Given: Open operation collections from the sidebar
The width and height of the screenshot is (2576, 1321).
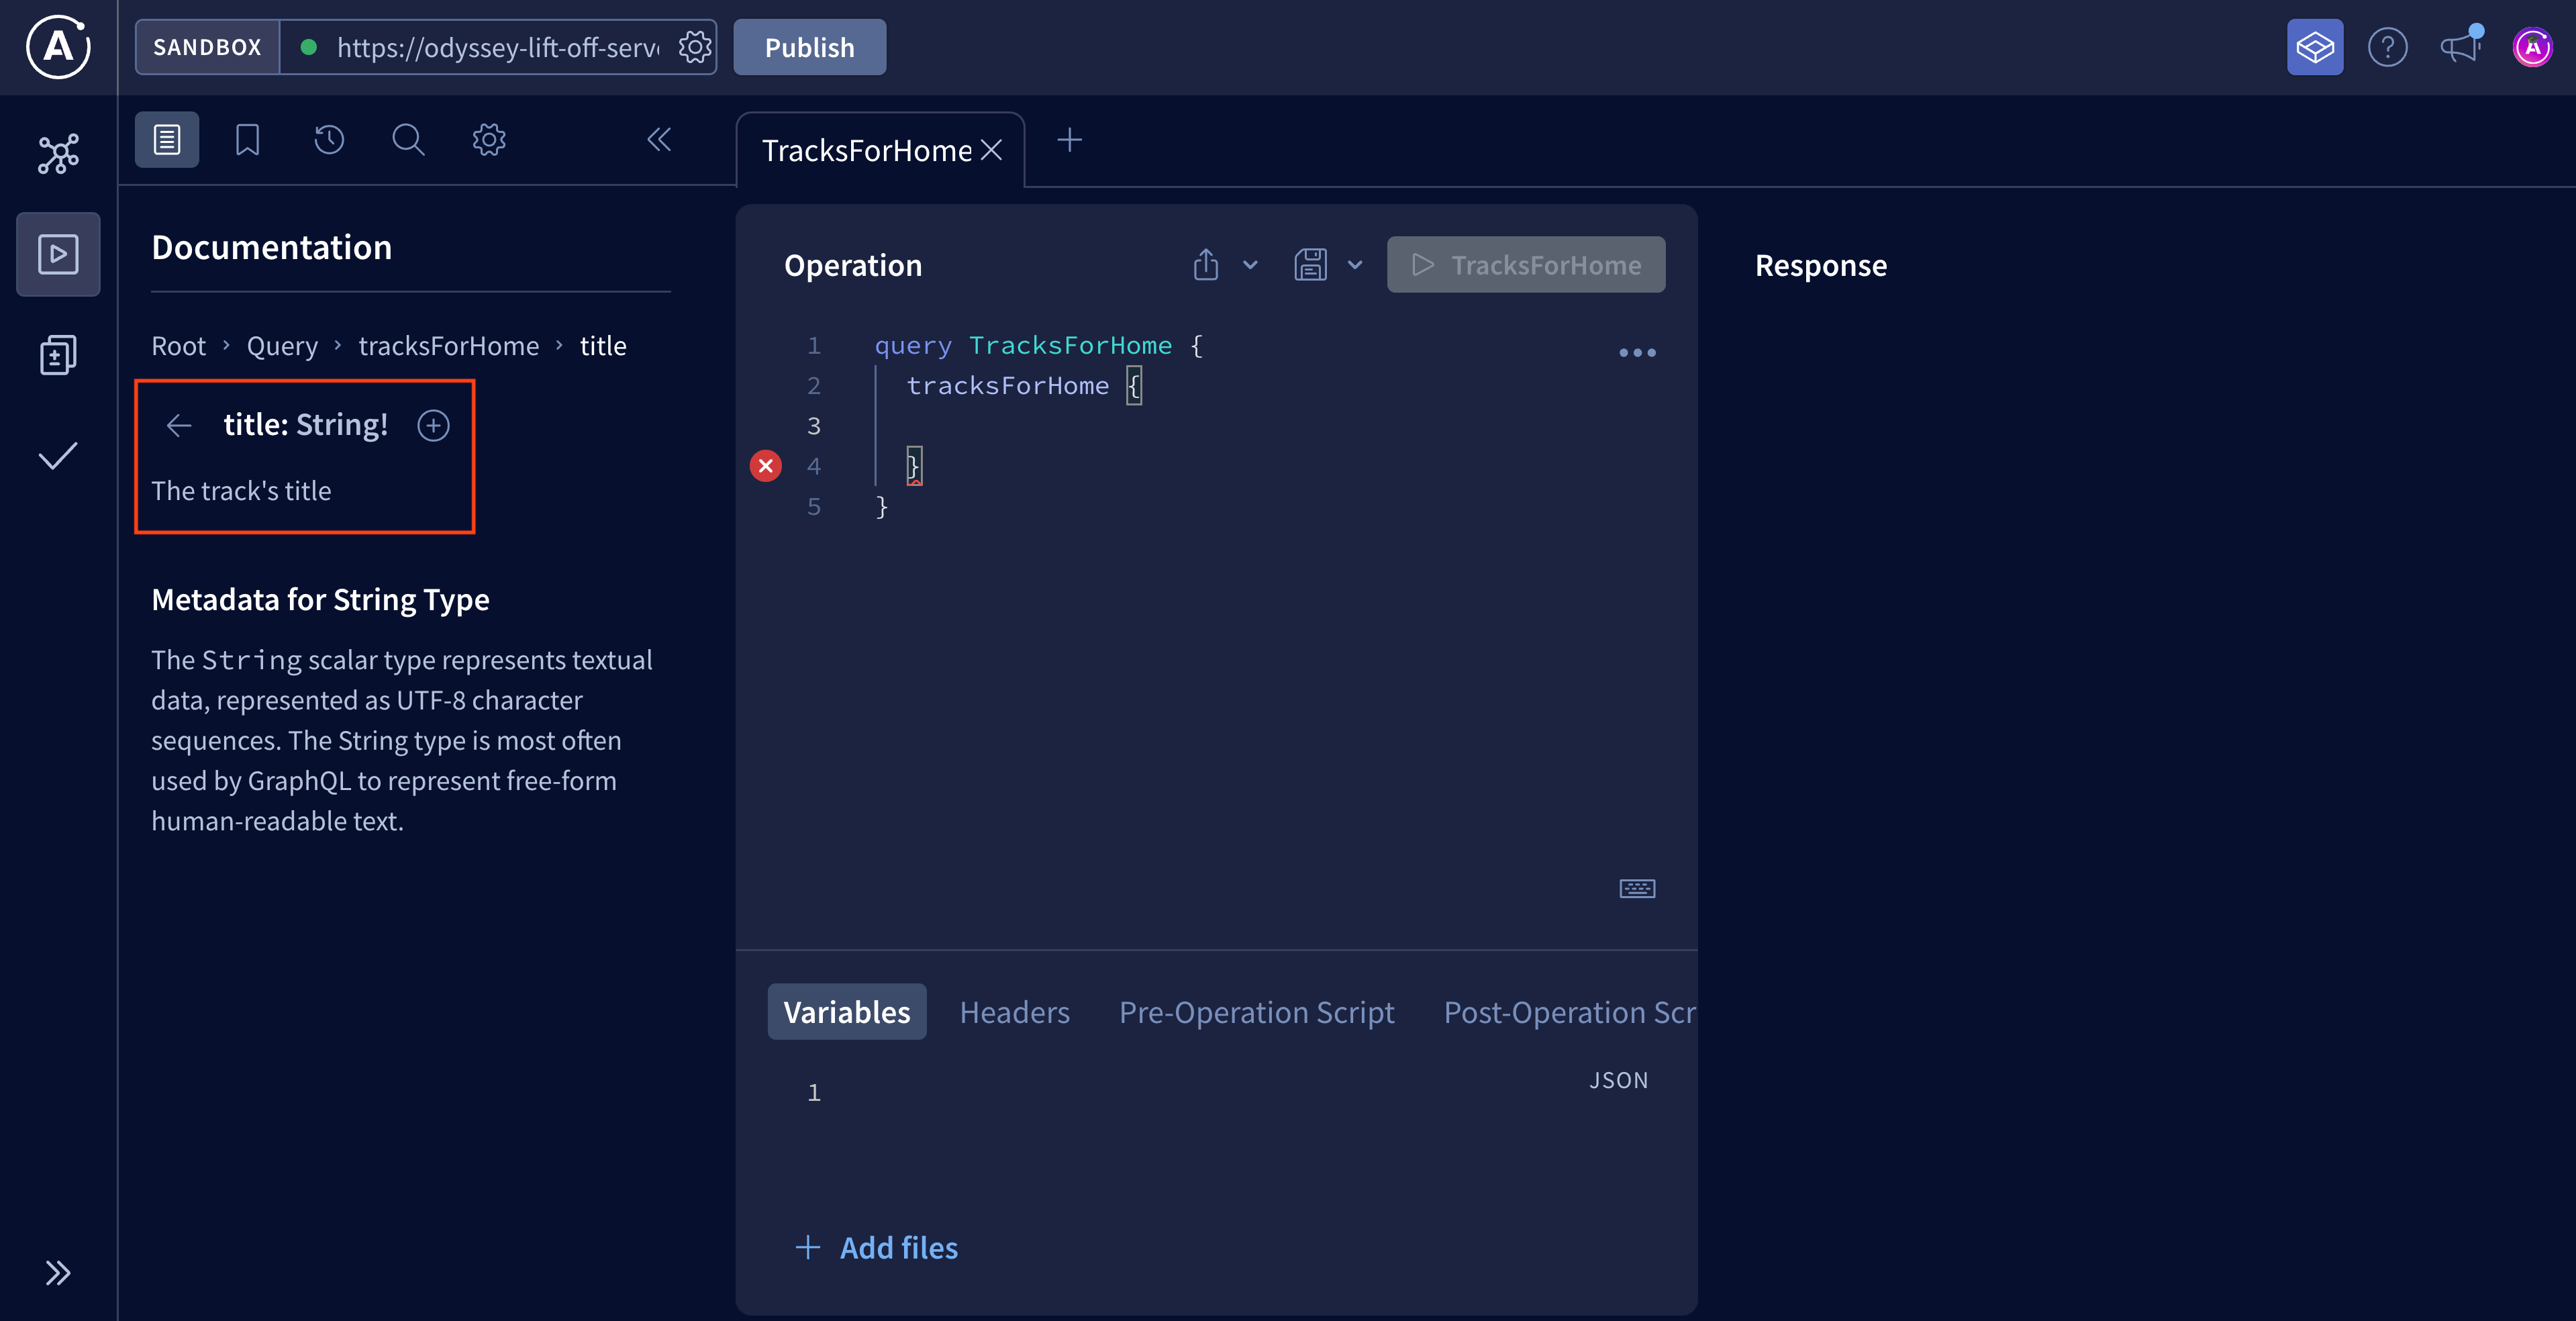Looking at the screenshot, I should 57,354.
